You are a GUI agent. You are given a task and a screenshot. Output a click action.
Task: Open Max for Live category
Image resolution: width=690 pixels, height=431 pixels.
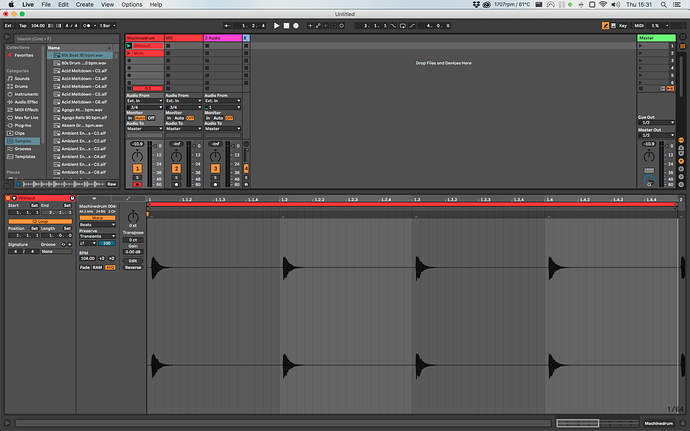pyautogui.click(x=26, y=118)
